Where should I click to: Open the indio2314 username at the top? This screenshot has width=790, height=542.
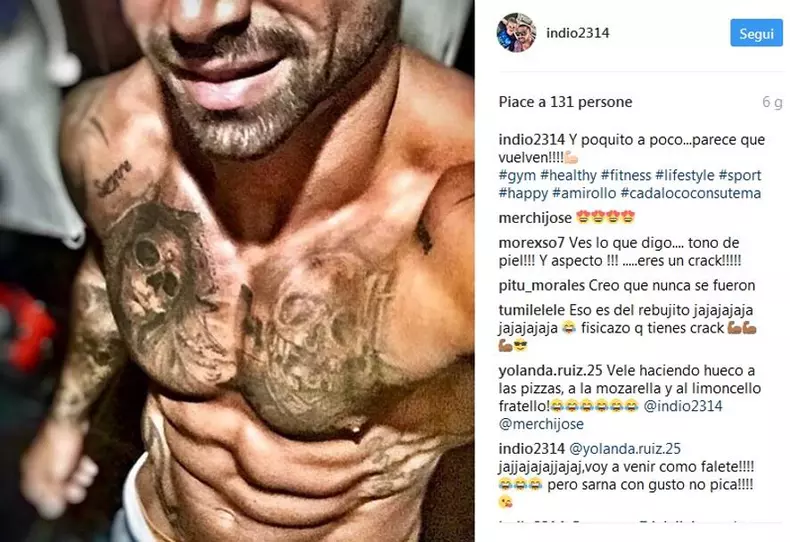pos(577,33)
